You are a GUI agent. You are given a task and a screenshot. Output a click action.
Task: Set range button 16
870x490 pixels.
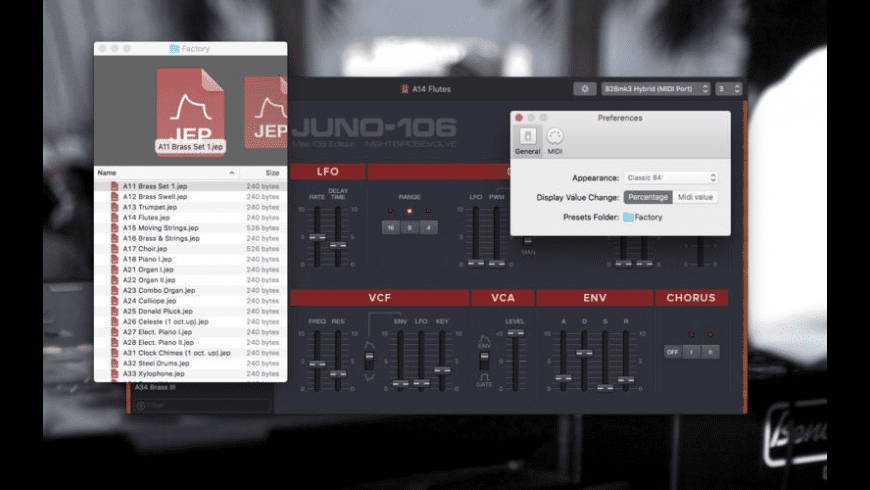(x=391, y=228)
